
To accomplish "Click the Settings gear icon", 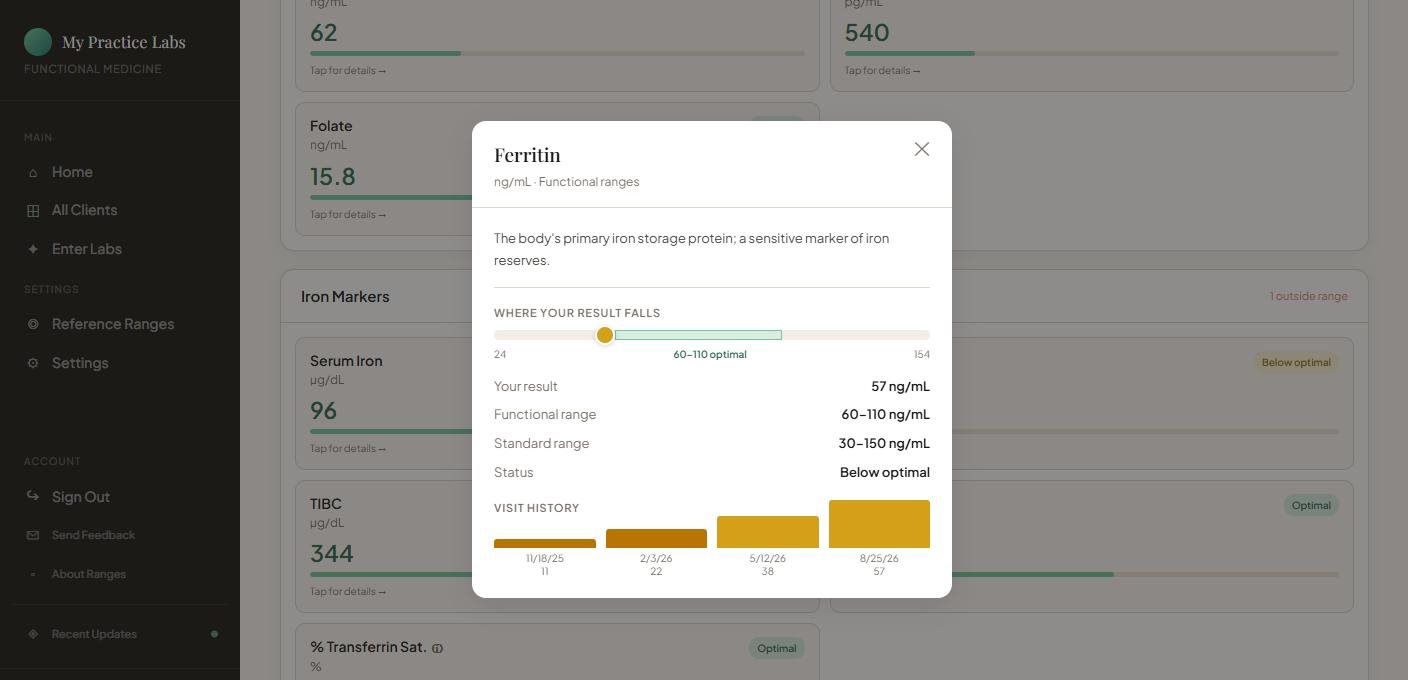I will pos(33,364).
